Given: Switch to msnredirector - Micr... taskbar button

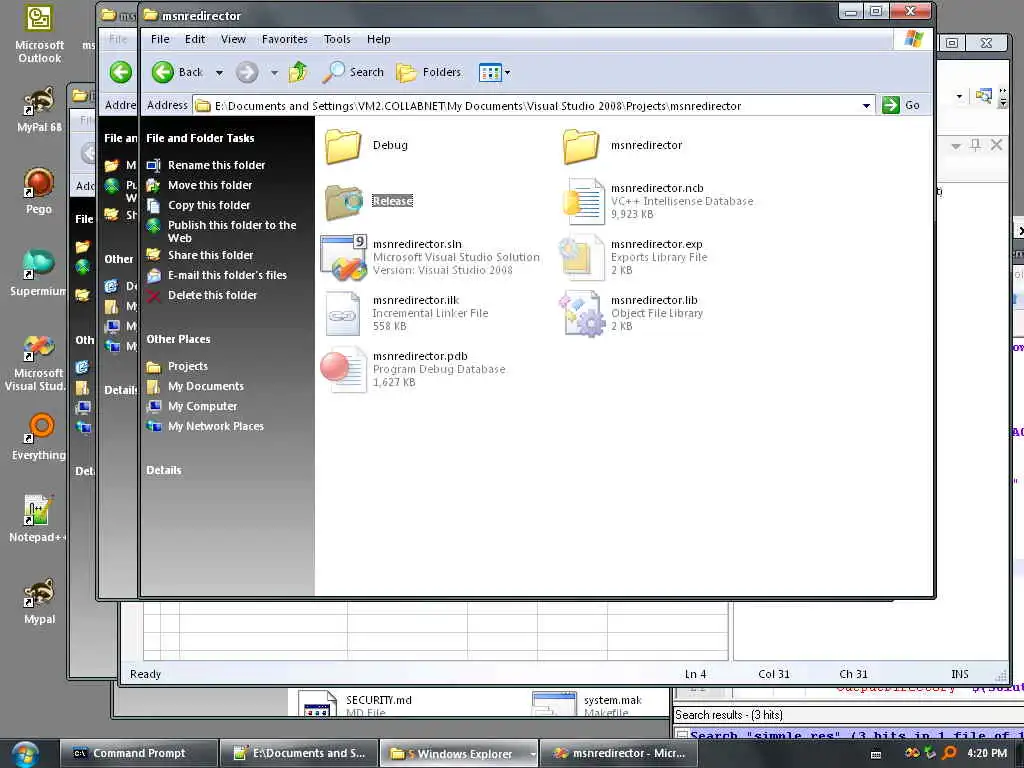Looking at the screenshot, I should [618, 754].
